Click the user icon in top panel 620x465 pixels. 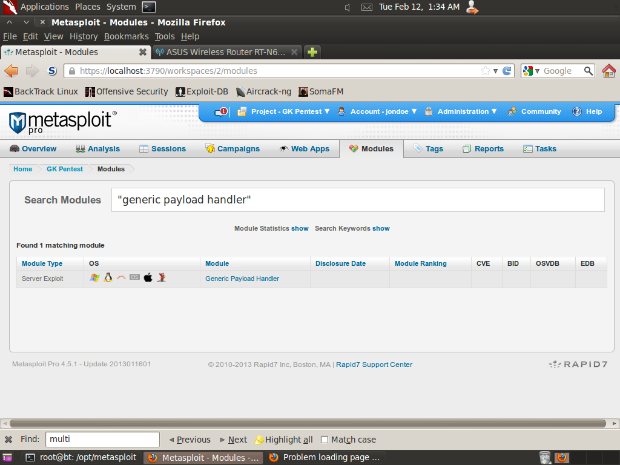[x=472, y=7]
